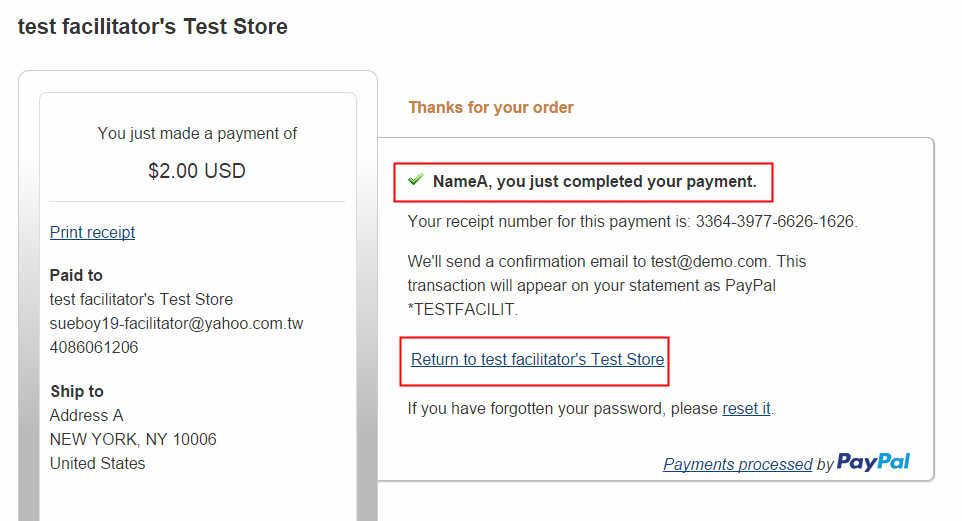
Task: Click the page title "test facilitator's Test Store"
Action: (153, 27)
